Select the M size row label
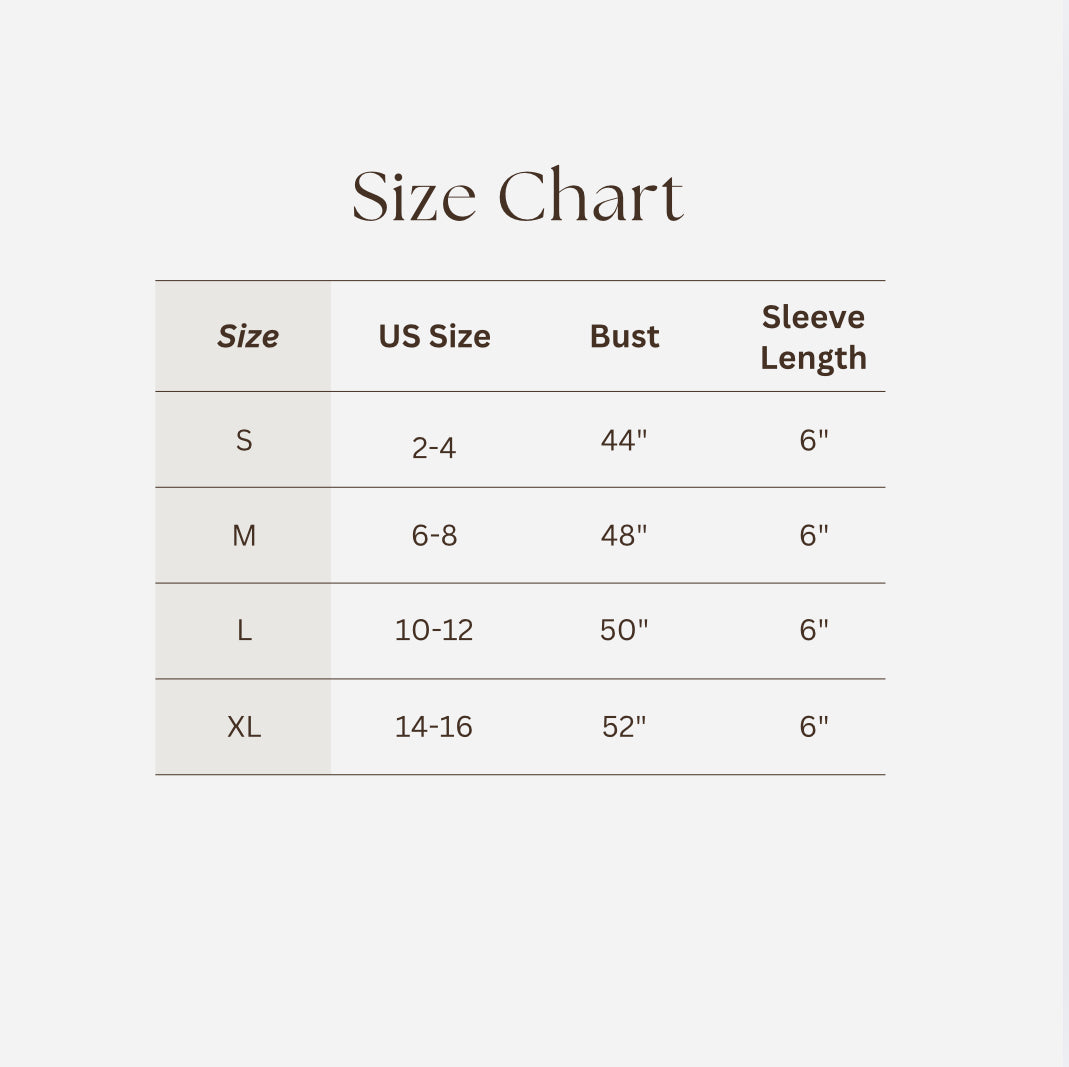The image size is (1069, 1067). click(244, 536)
